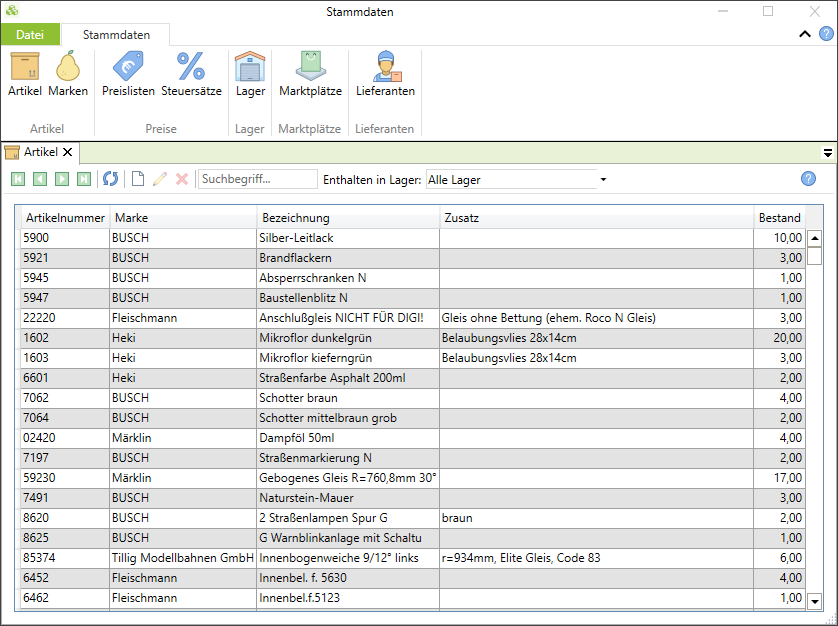Select the Stammdaten ribbon tab
The height and width of the screenshot is (626, 838).
click(x=116, y=35)
